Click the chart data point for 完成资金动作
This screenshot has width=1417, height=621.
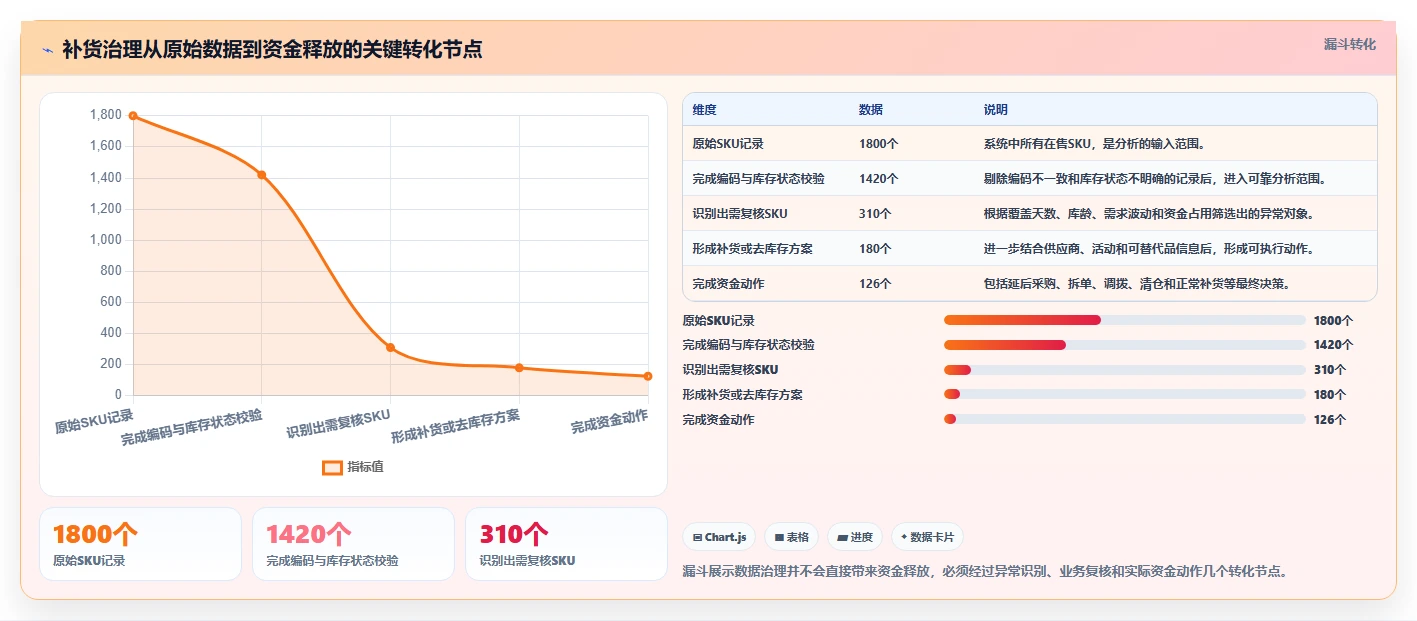648,376
